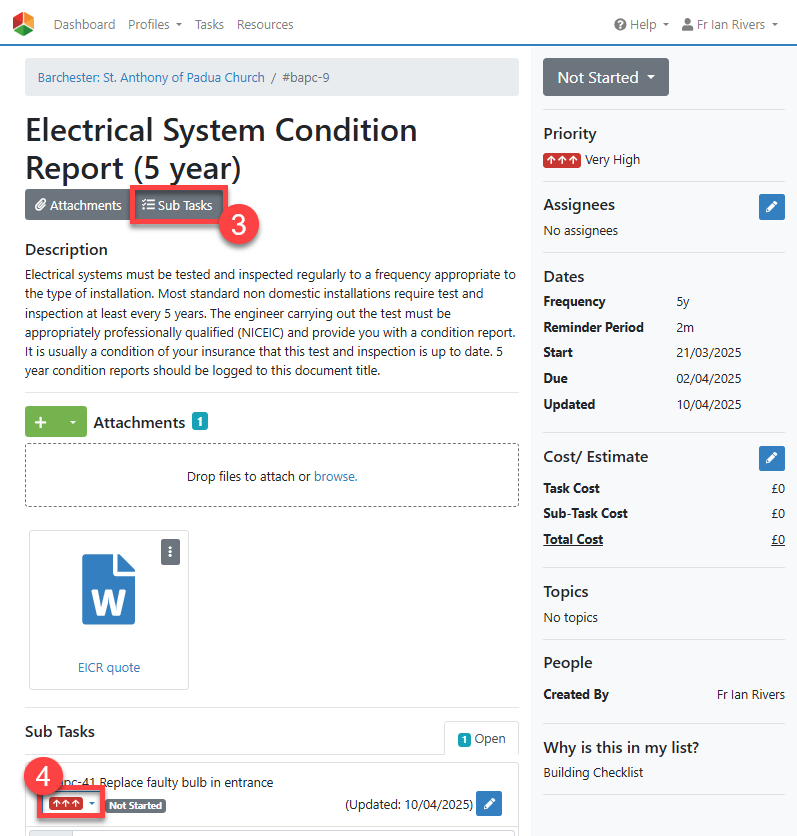The width and height of the screenshot is (797, 836).
Task: Click the Attachments button under the title
Action: [77, 205]
